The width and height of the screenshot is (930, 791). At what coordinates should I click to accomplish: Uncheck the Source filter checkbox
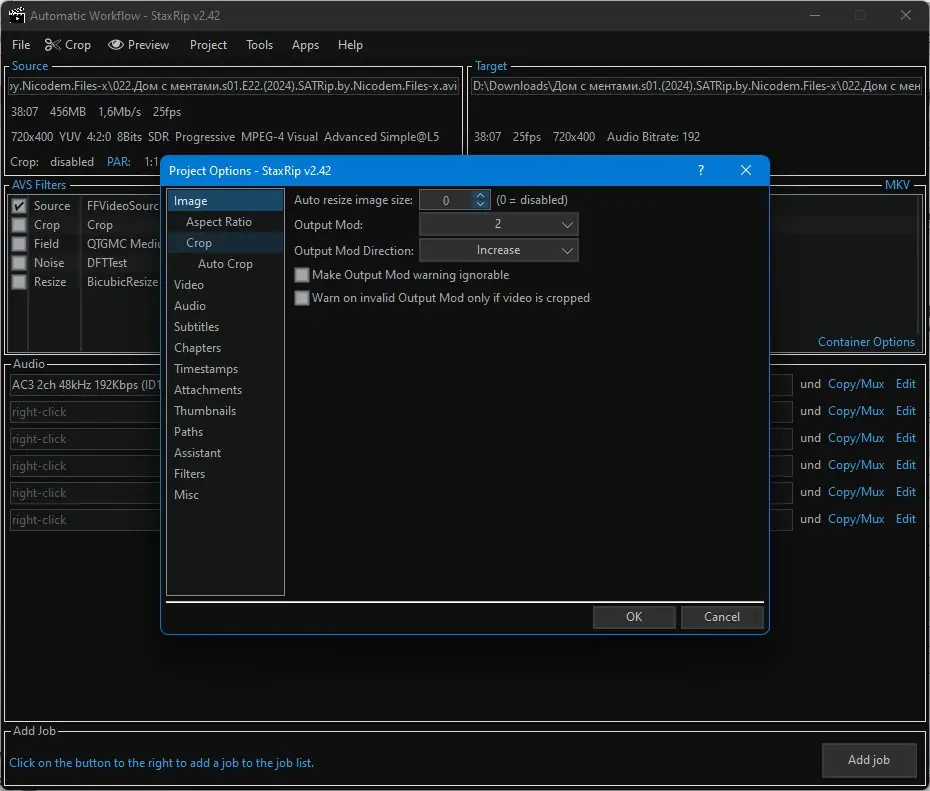pyautogui.click(x=19, y=206)
